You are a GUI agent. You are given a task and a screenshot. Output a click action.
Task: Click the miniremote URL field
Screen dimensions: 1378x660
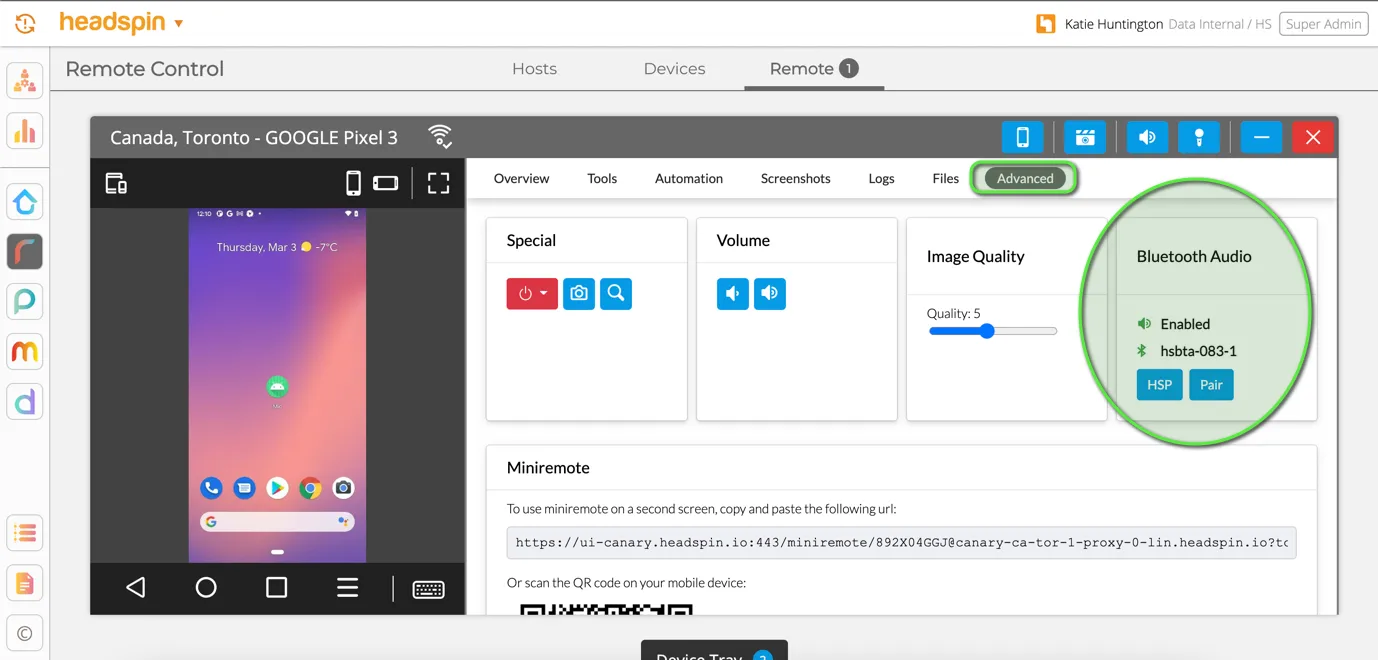coord(901,543)
